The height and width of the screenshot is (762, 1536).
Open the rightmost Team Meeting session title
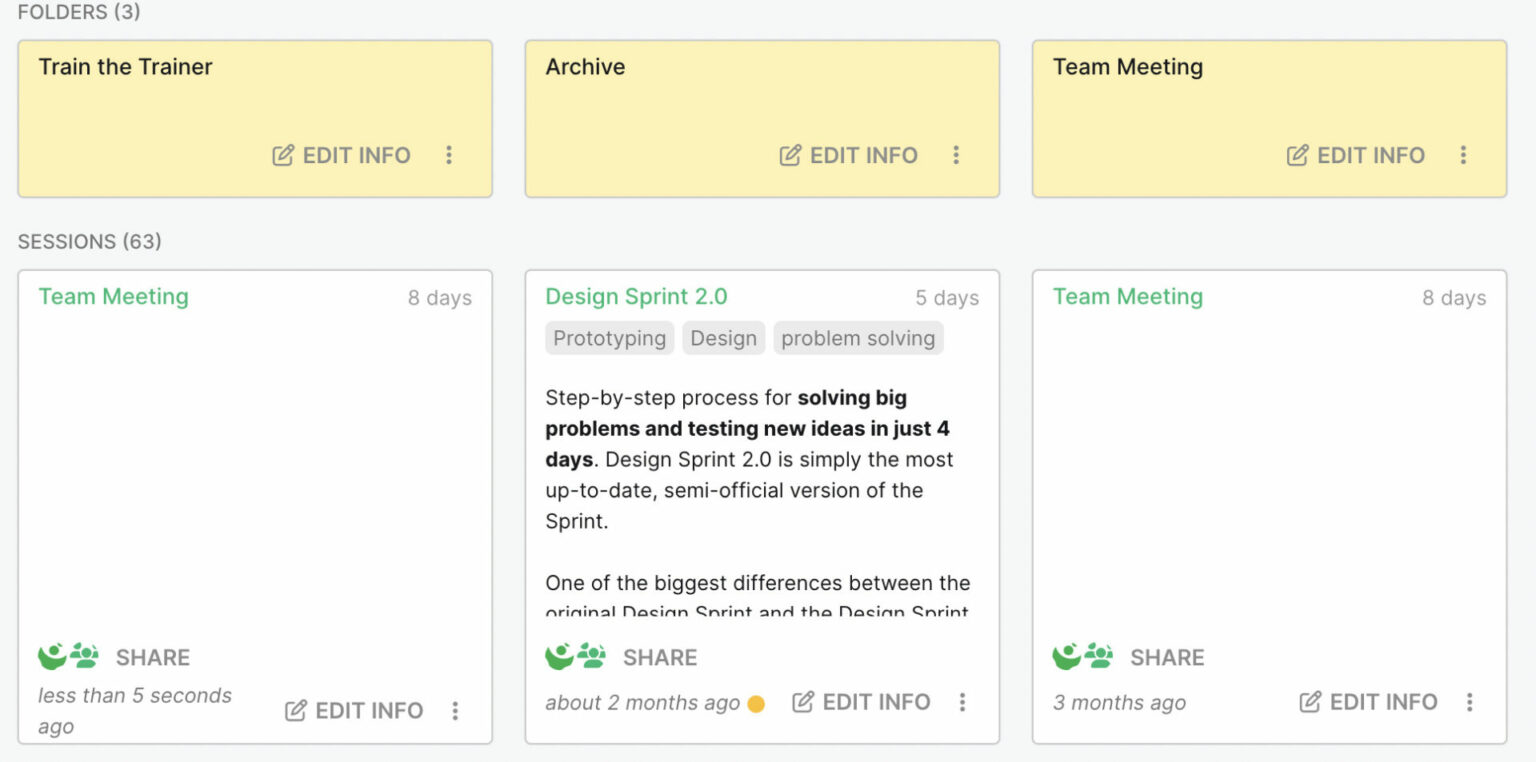click(x=1127, y=296)
